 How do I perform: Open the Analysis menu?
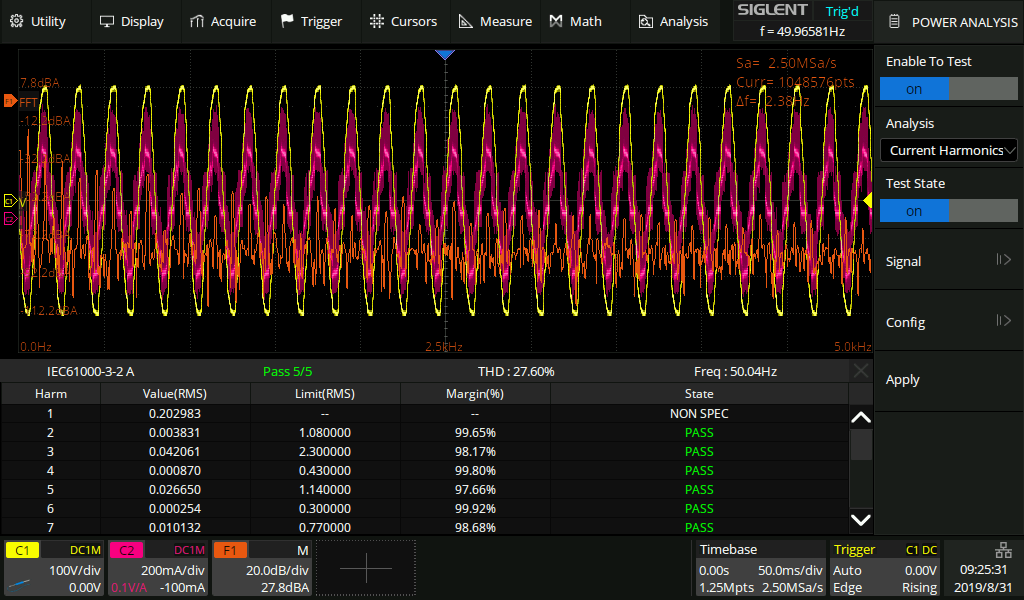coord(645,20)
